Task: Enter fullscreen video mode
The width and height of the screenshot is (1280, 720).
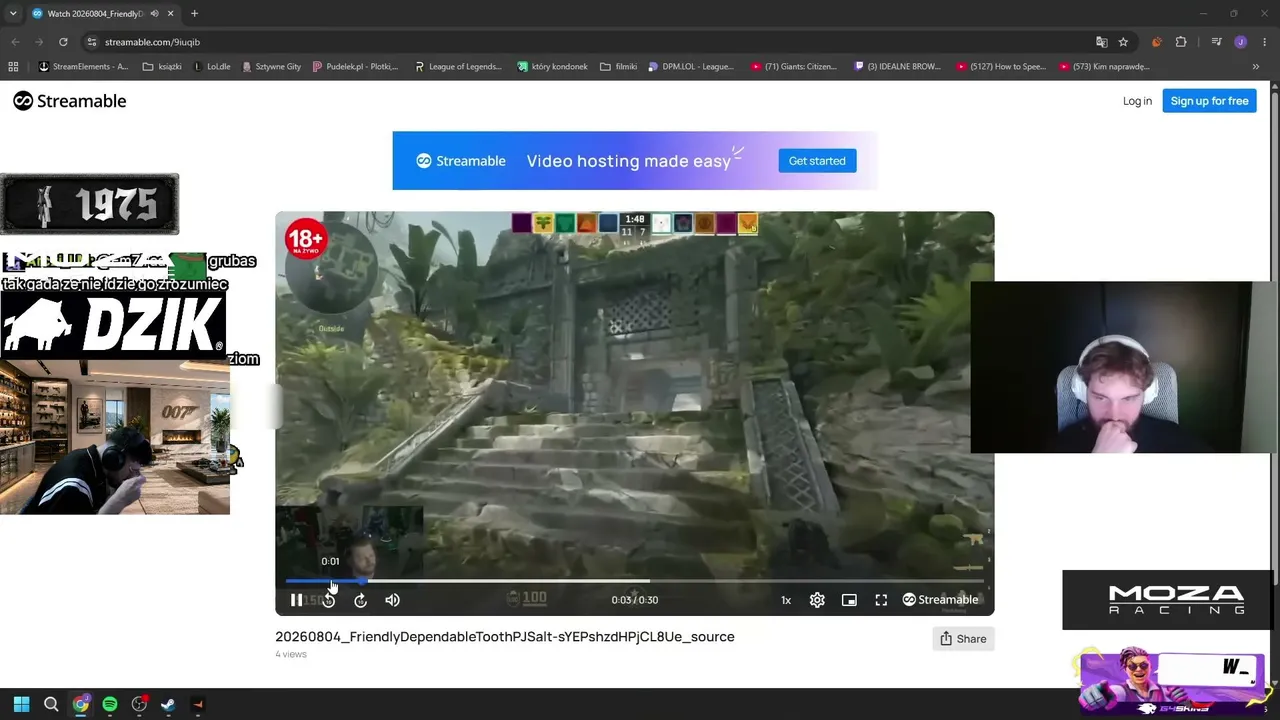Action: point(881,600)
